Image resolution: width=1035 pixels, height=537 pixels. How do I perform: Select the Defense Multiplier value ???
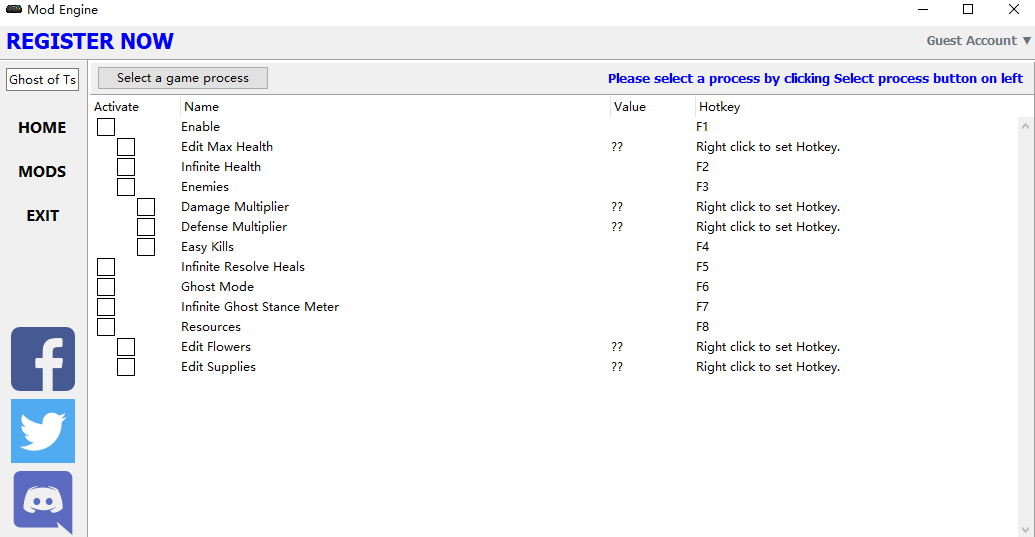point(617,226)
